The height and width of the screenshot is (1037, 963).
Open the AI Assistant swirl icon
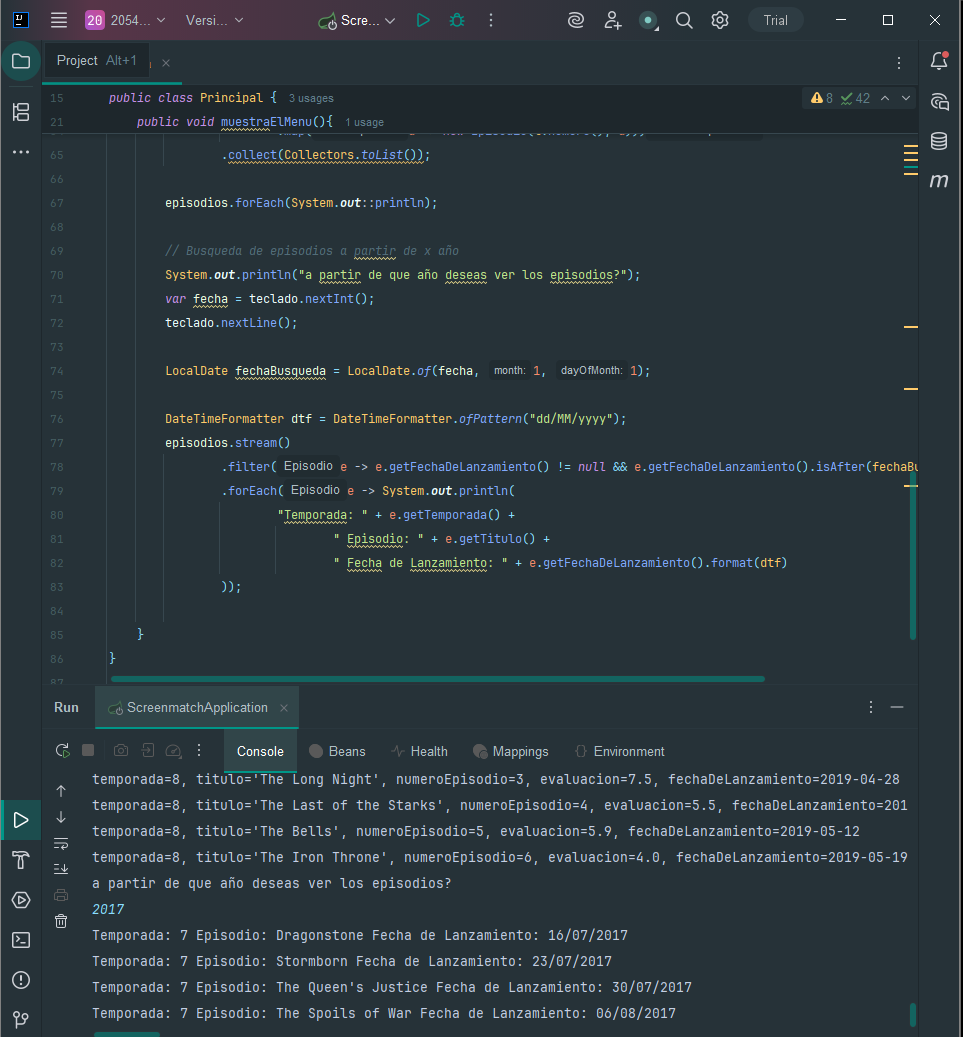tap(576, 21)
